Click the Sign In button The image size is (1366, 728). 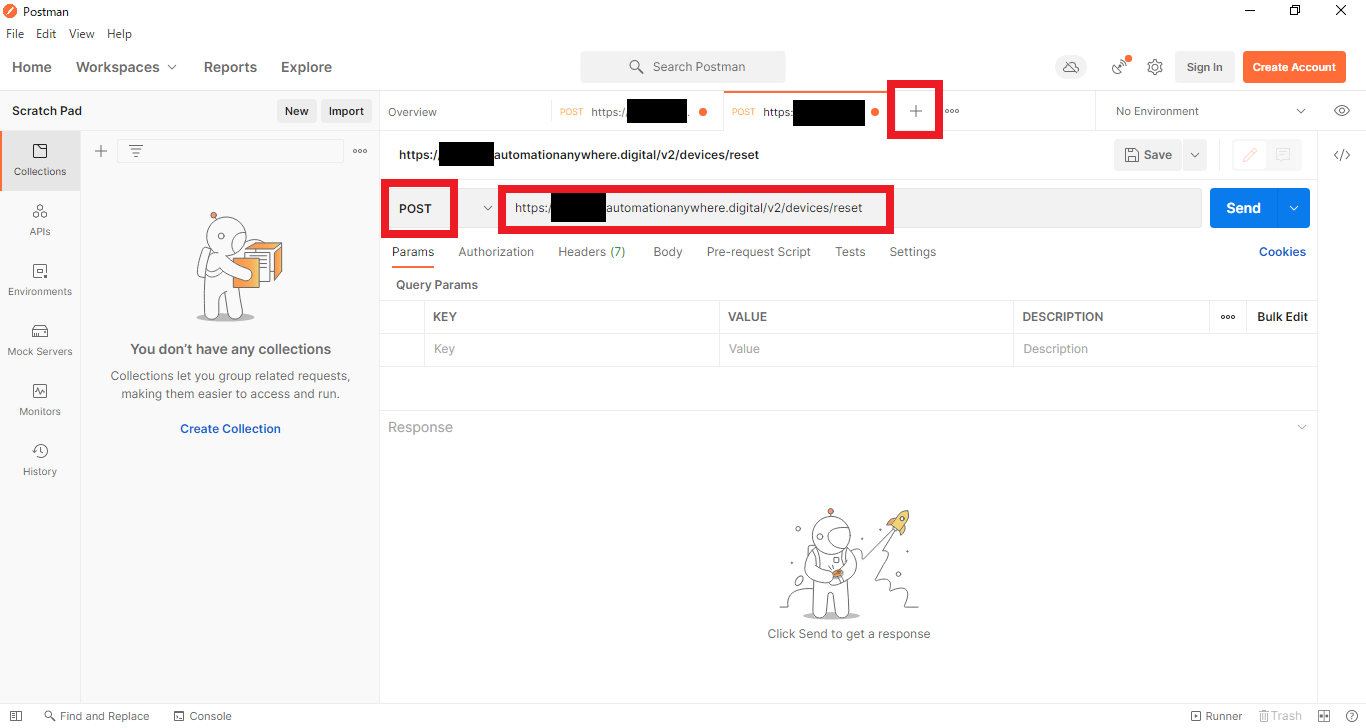pyautogui.click(x=1204, y=67)
